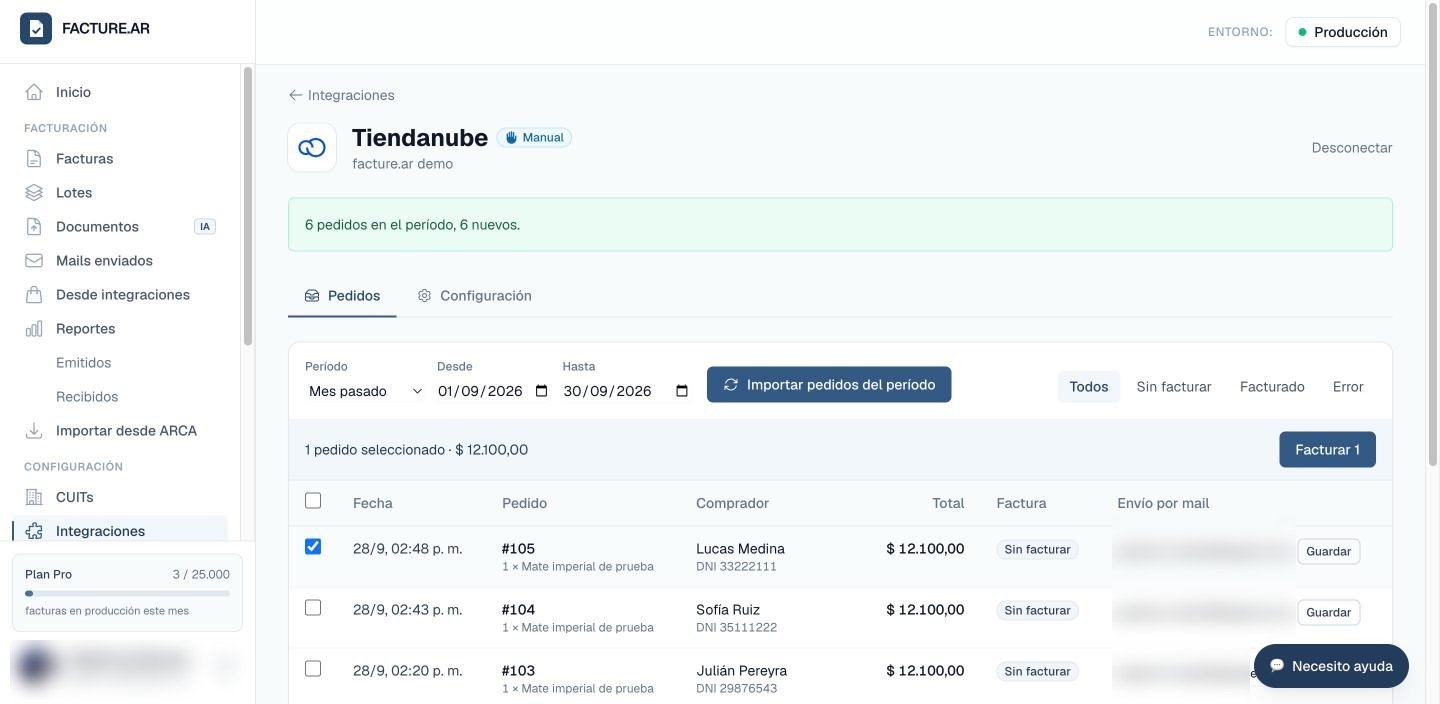1440x704 pixels.
Task: Check the checkbox for order #103
Action: point(313,668)
